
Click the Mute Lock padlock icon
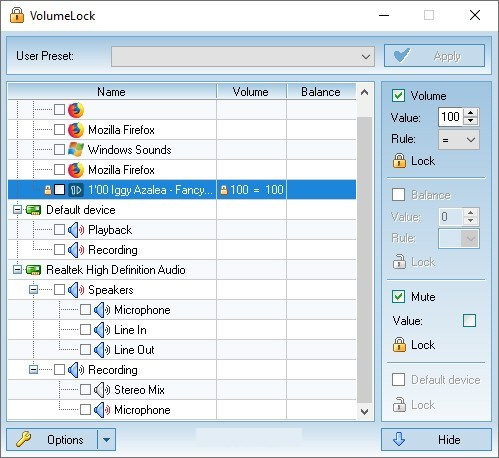pos(399,345)
